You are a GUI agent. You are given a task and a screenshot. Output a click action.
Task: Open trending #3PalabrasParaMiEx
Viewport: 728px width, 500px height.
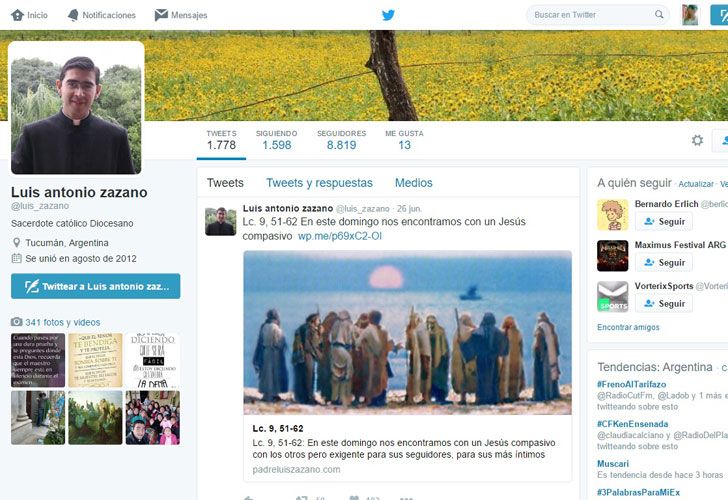tap(638, 493)
